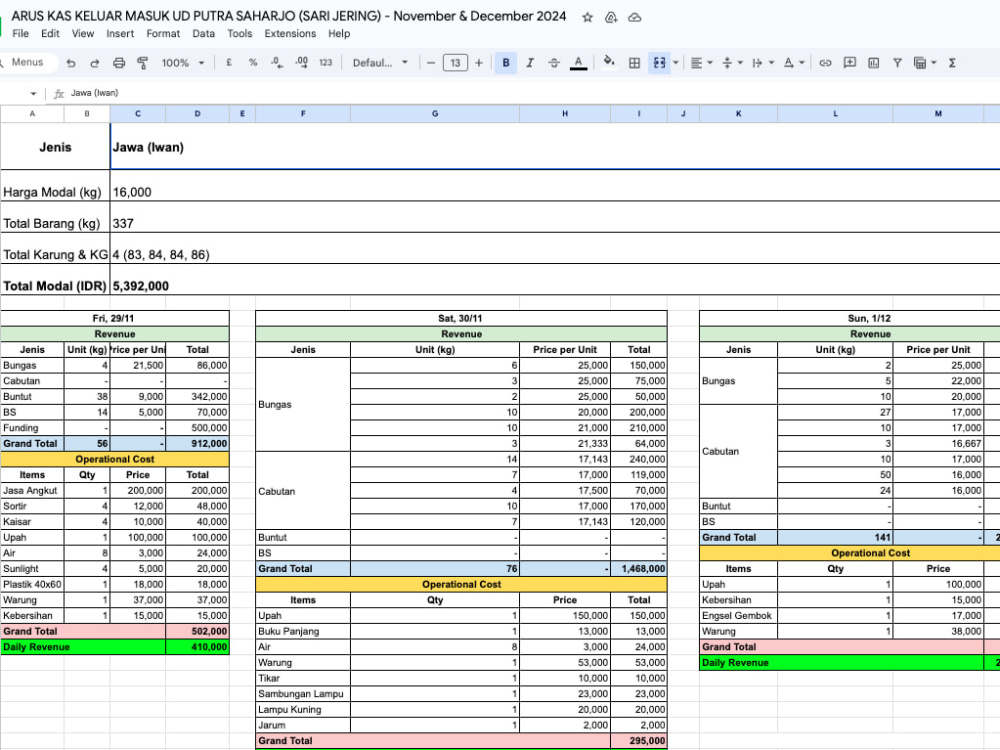Click the Functions sigma icon
Viewport: 1000px width, 750px height.
[952, 62]
